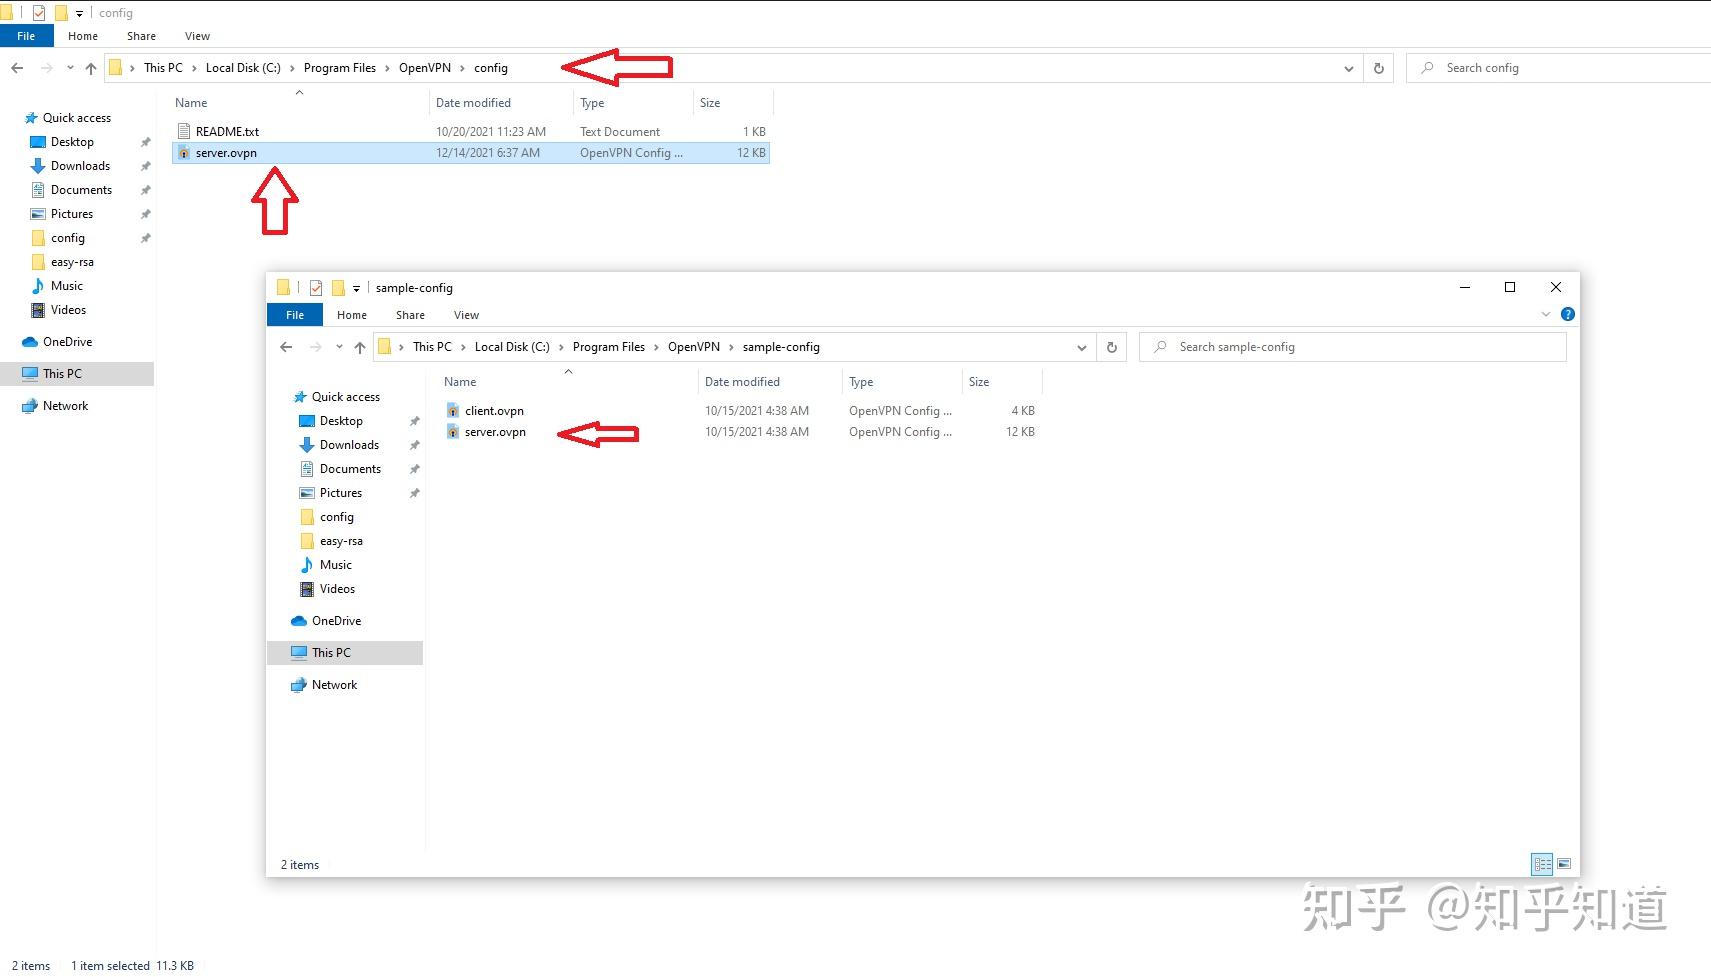Switch to details view in sample-config
This screenshot has width=1711, height=977.
point(1542,864)
